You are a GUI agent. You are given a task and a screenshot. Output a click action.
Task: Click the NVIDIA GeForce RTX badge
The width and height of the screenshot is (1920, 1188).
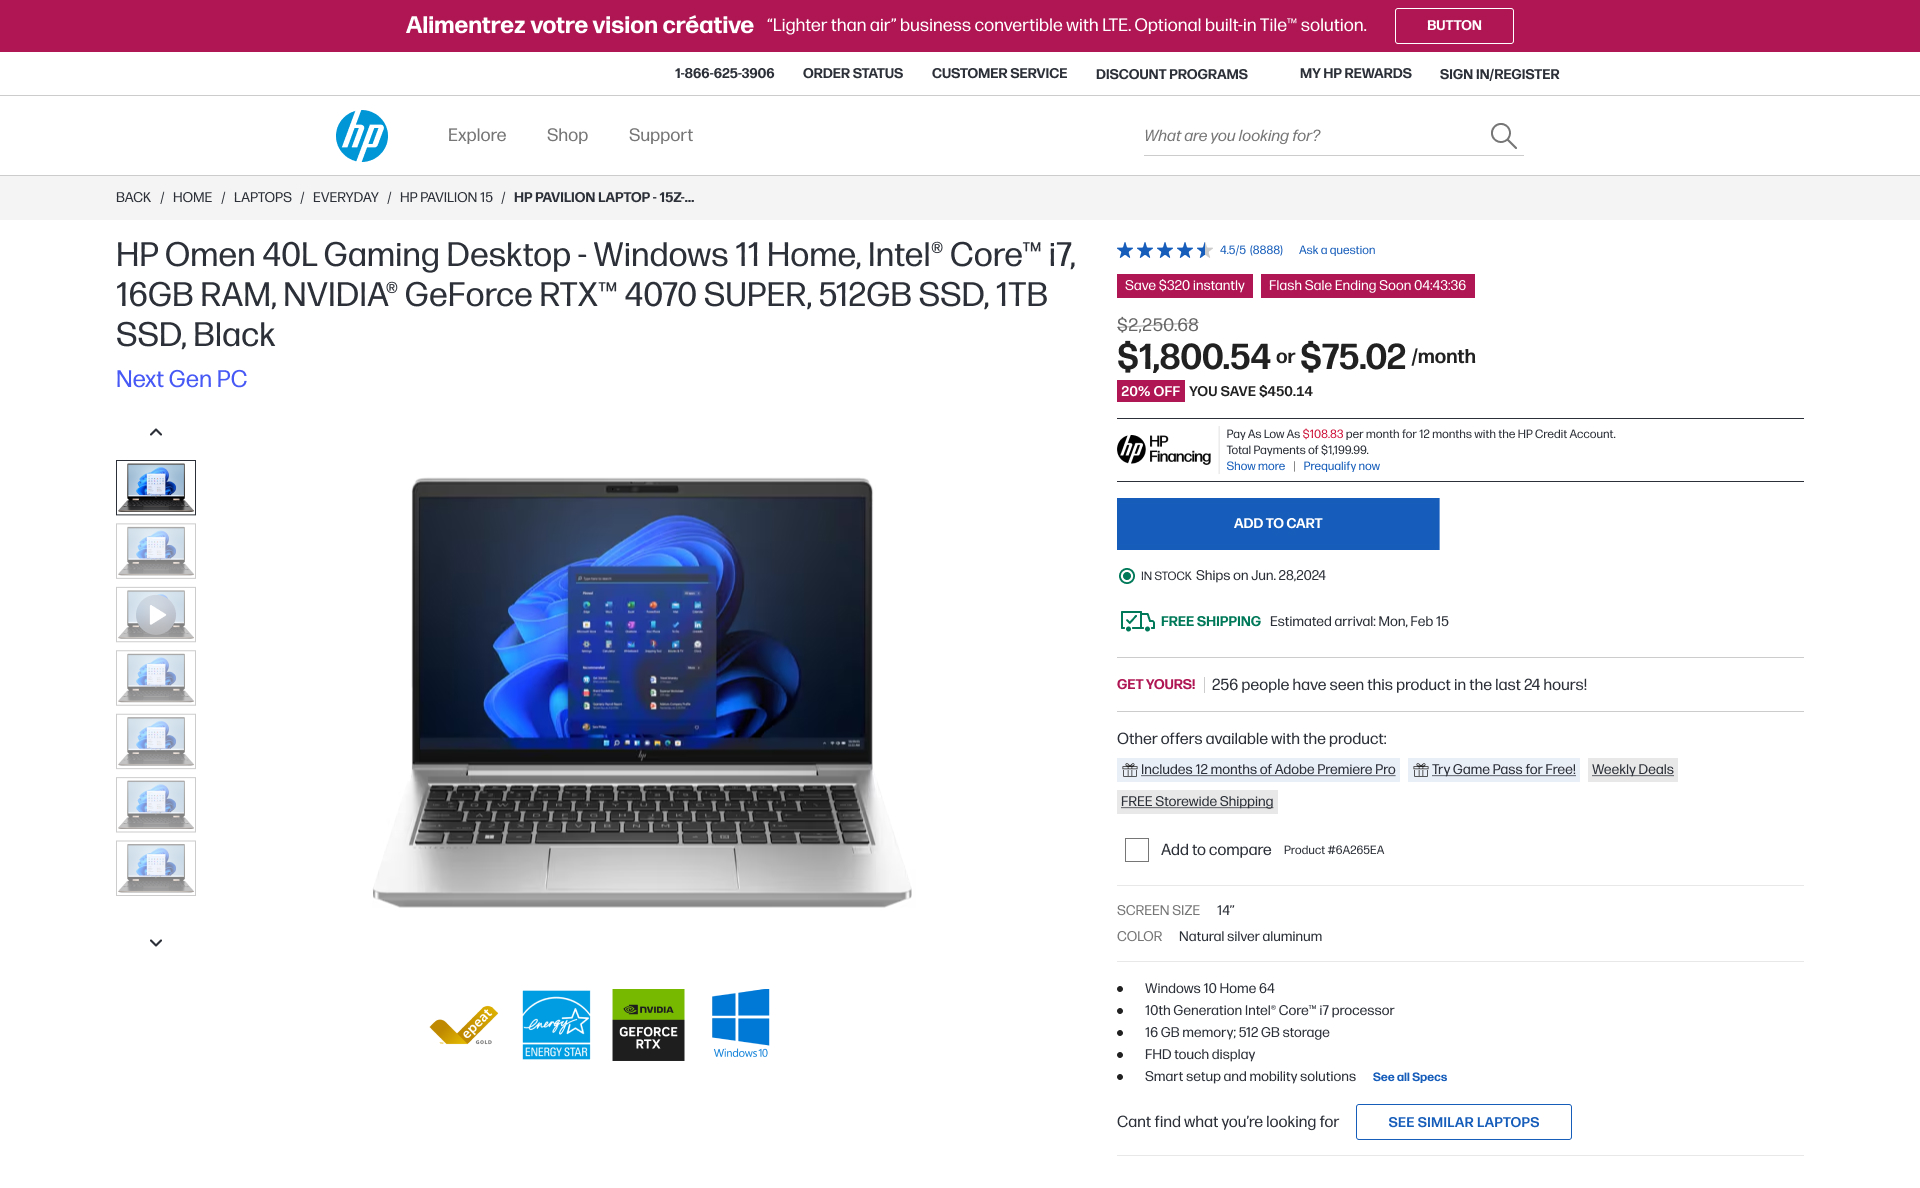click(x=648, y=1025)
